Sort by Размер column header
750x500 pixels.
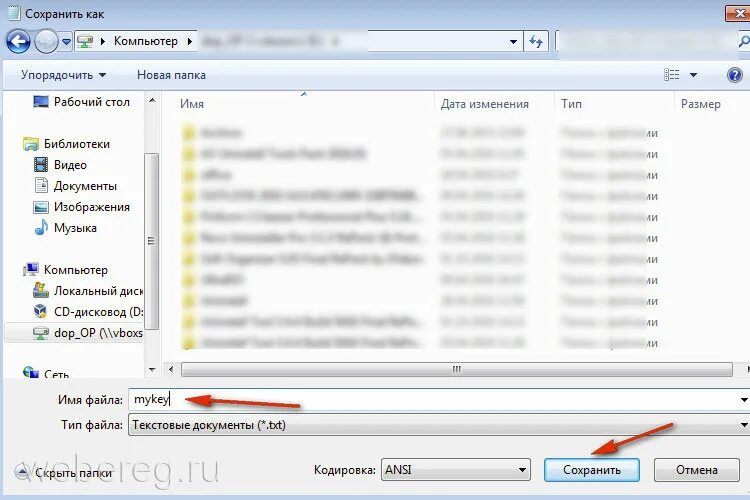[701, 104]
